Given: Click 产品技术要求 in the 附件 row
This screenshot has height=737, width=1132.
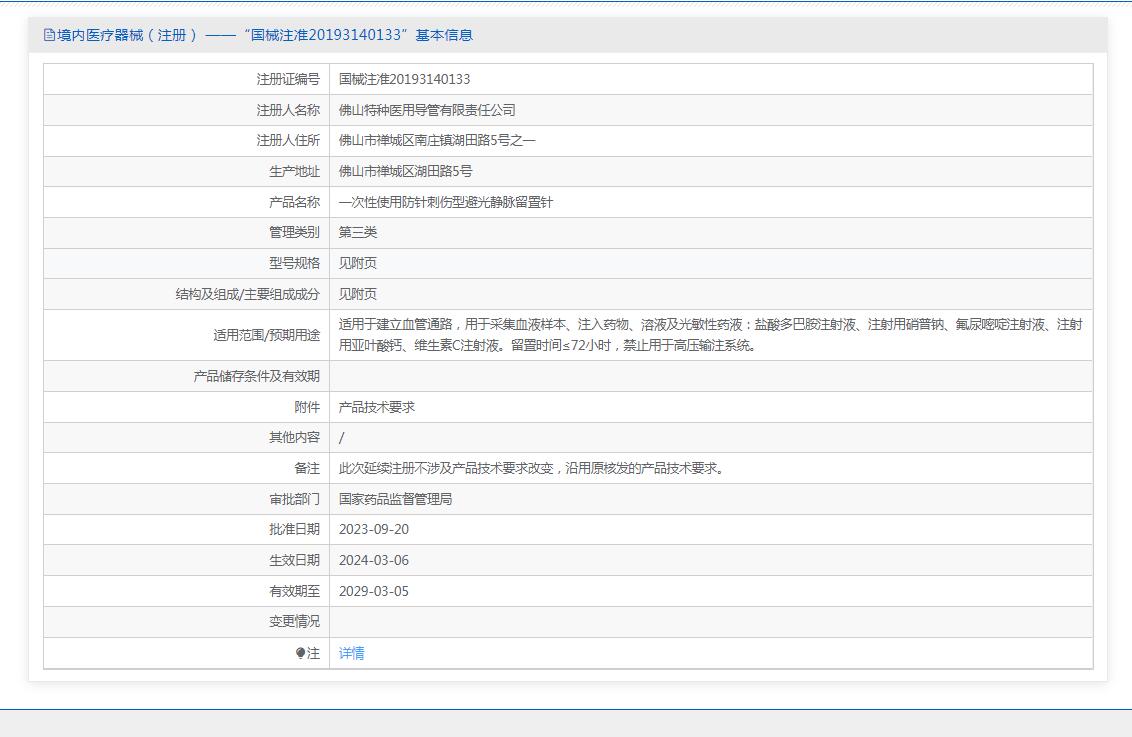Looking at the screenshot, I should [377, 407].
